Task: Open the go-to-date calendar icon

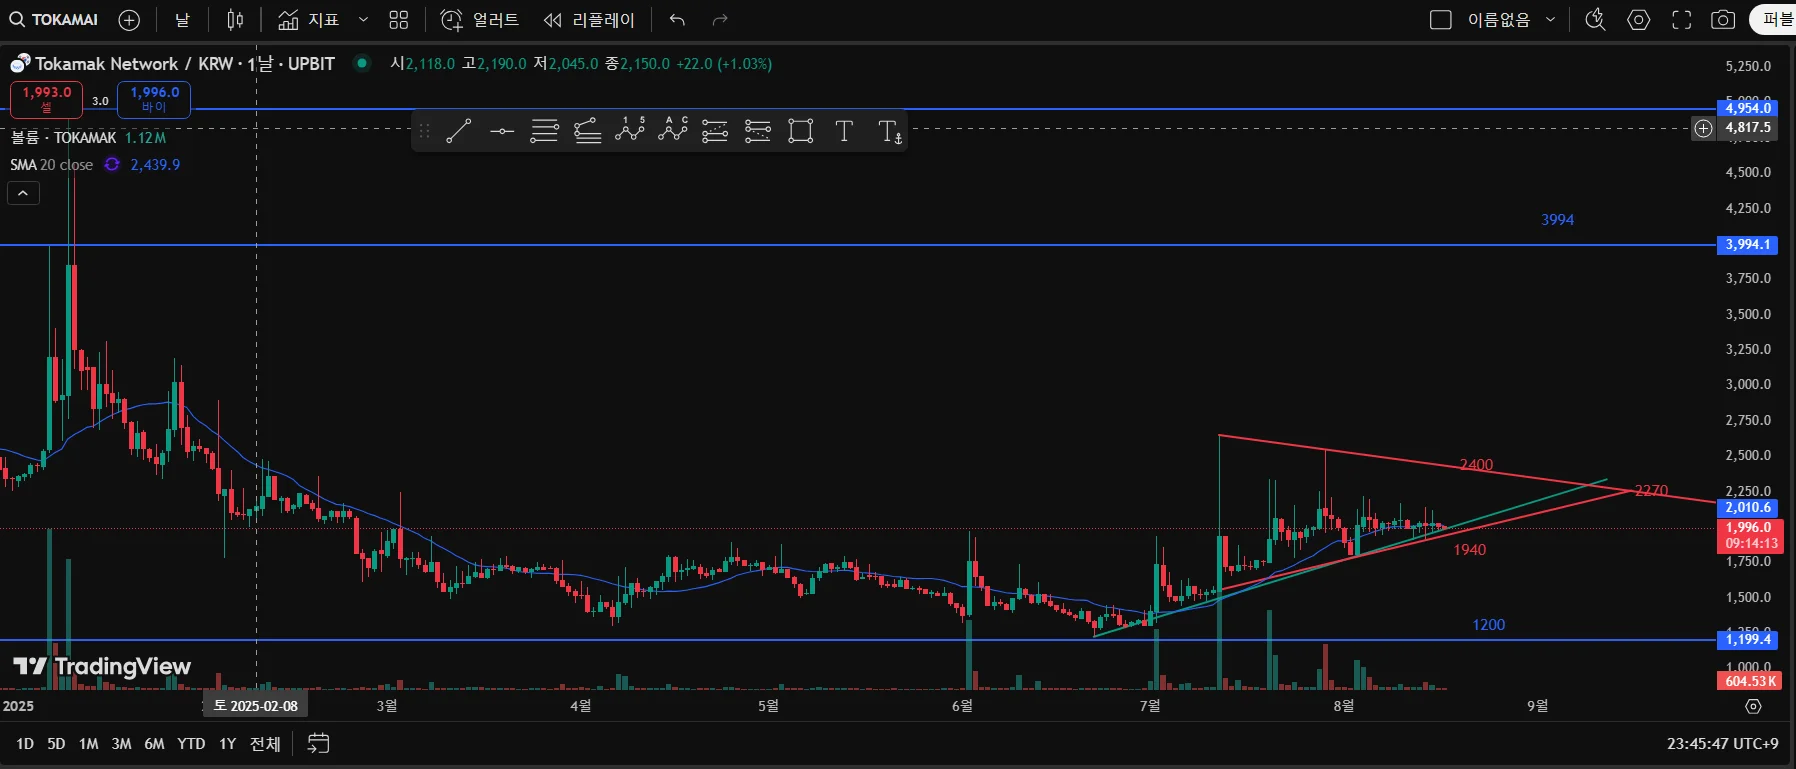Action: (318, 743)
